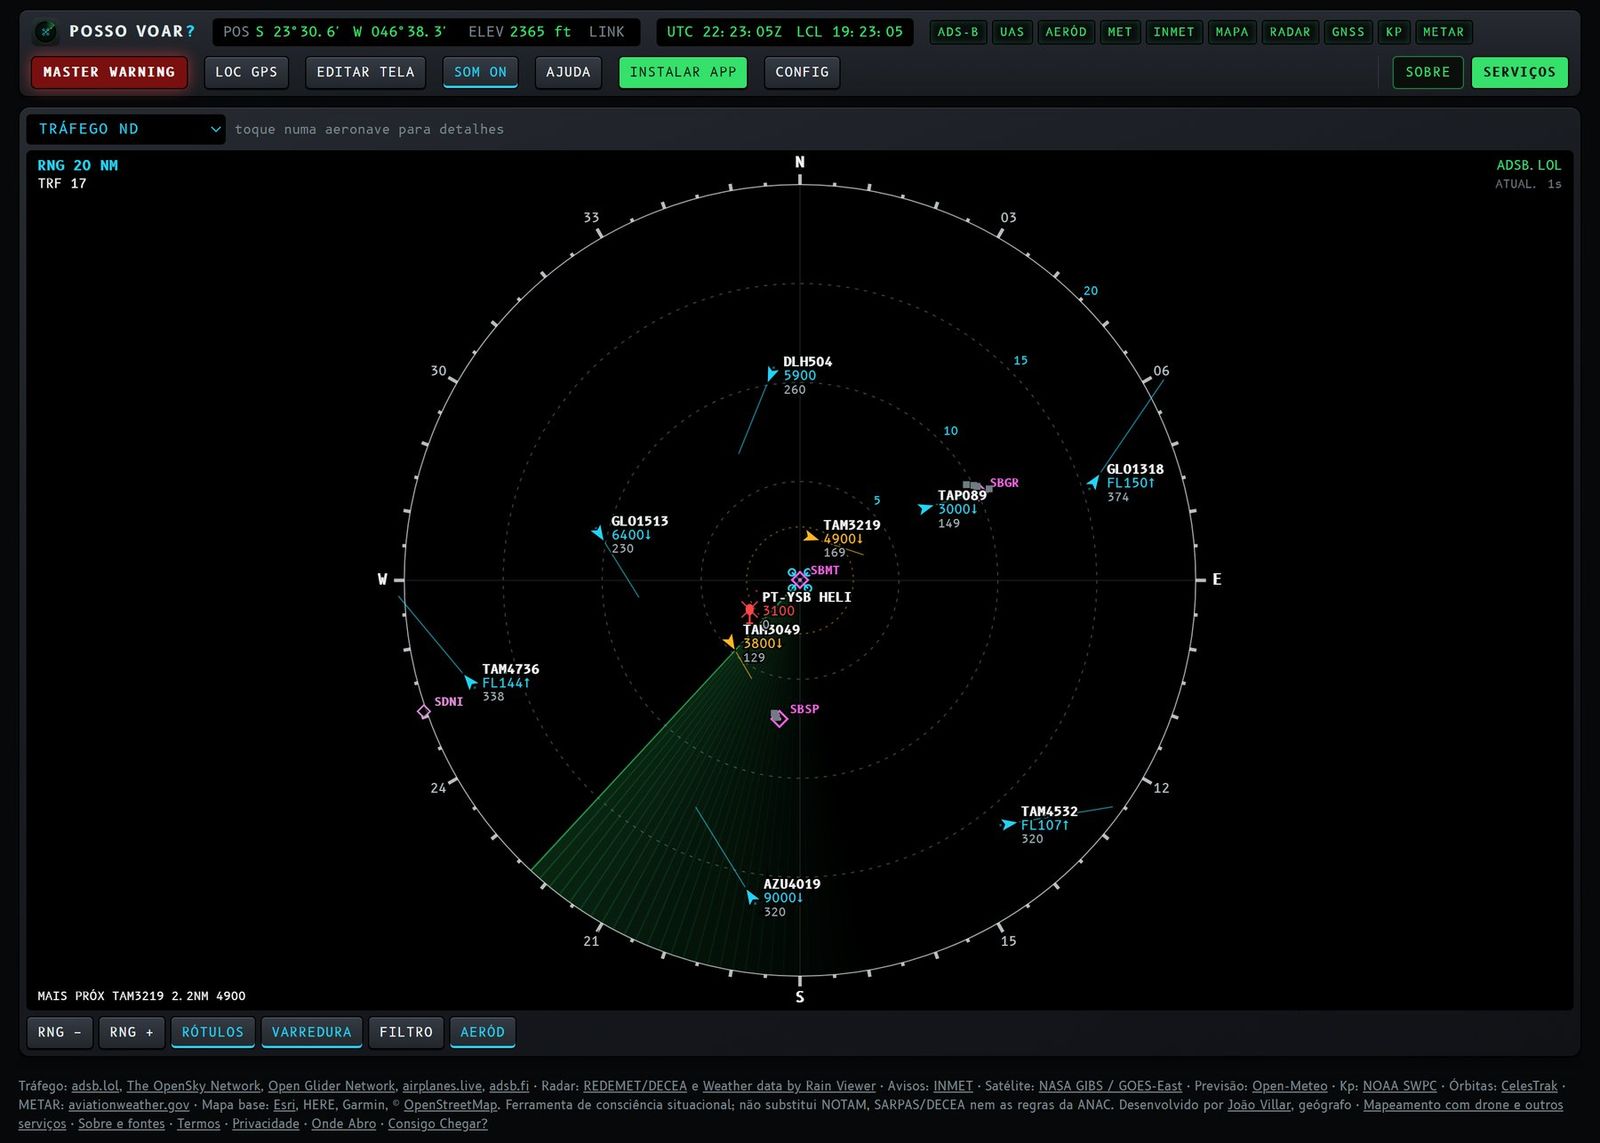Toggle the AERÓD aerodromes overlay button
The width and height of the screenshot is (1600, 1143).
[483, 1032]
